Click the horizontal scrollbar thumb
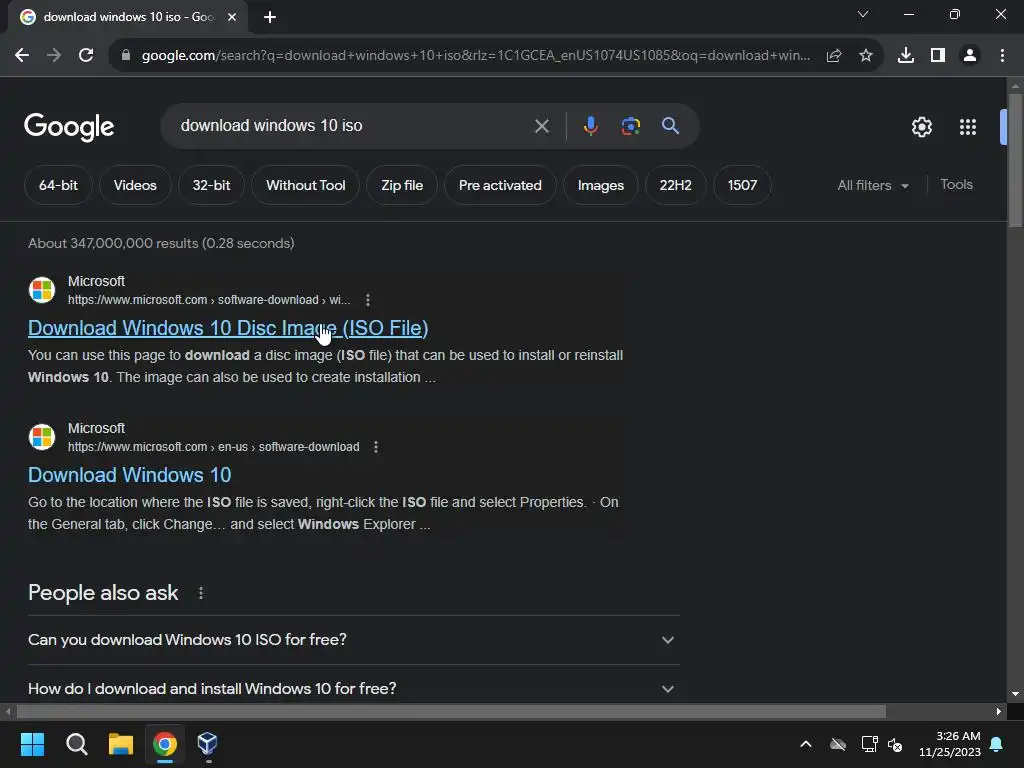Screen dimensions: 1024x768 (x=451, y=711)
